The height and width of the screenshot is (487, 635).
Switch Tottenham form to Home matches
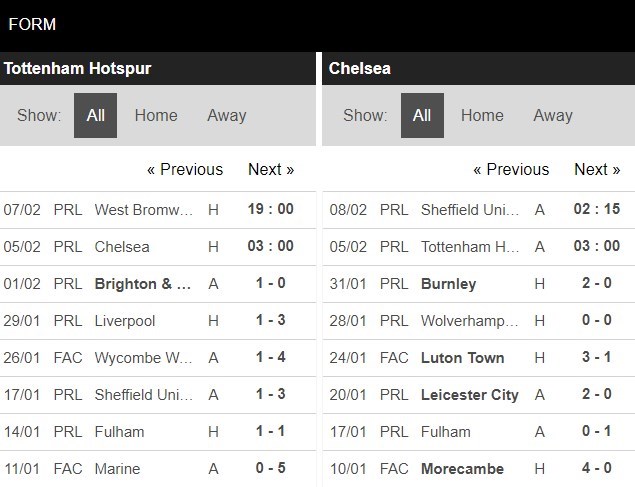coord(156,115)
